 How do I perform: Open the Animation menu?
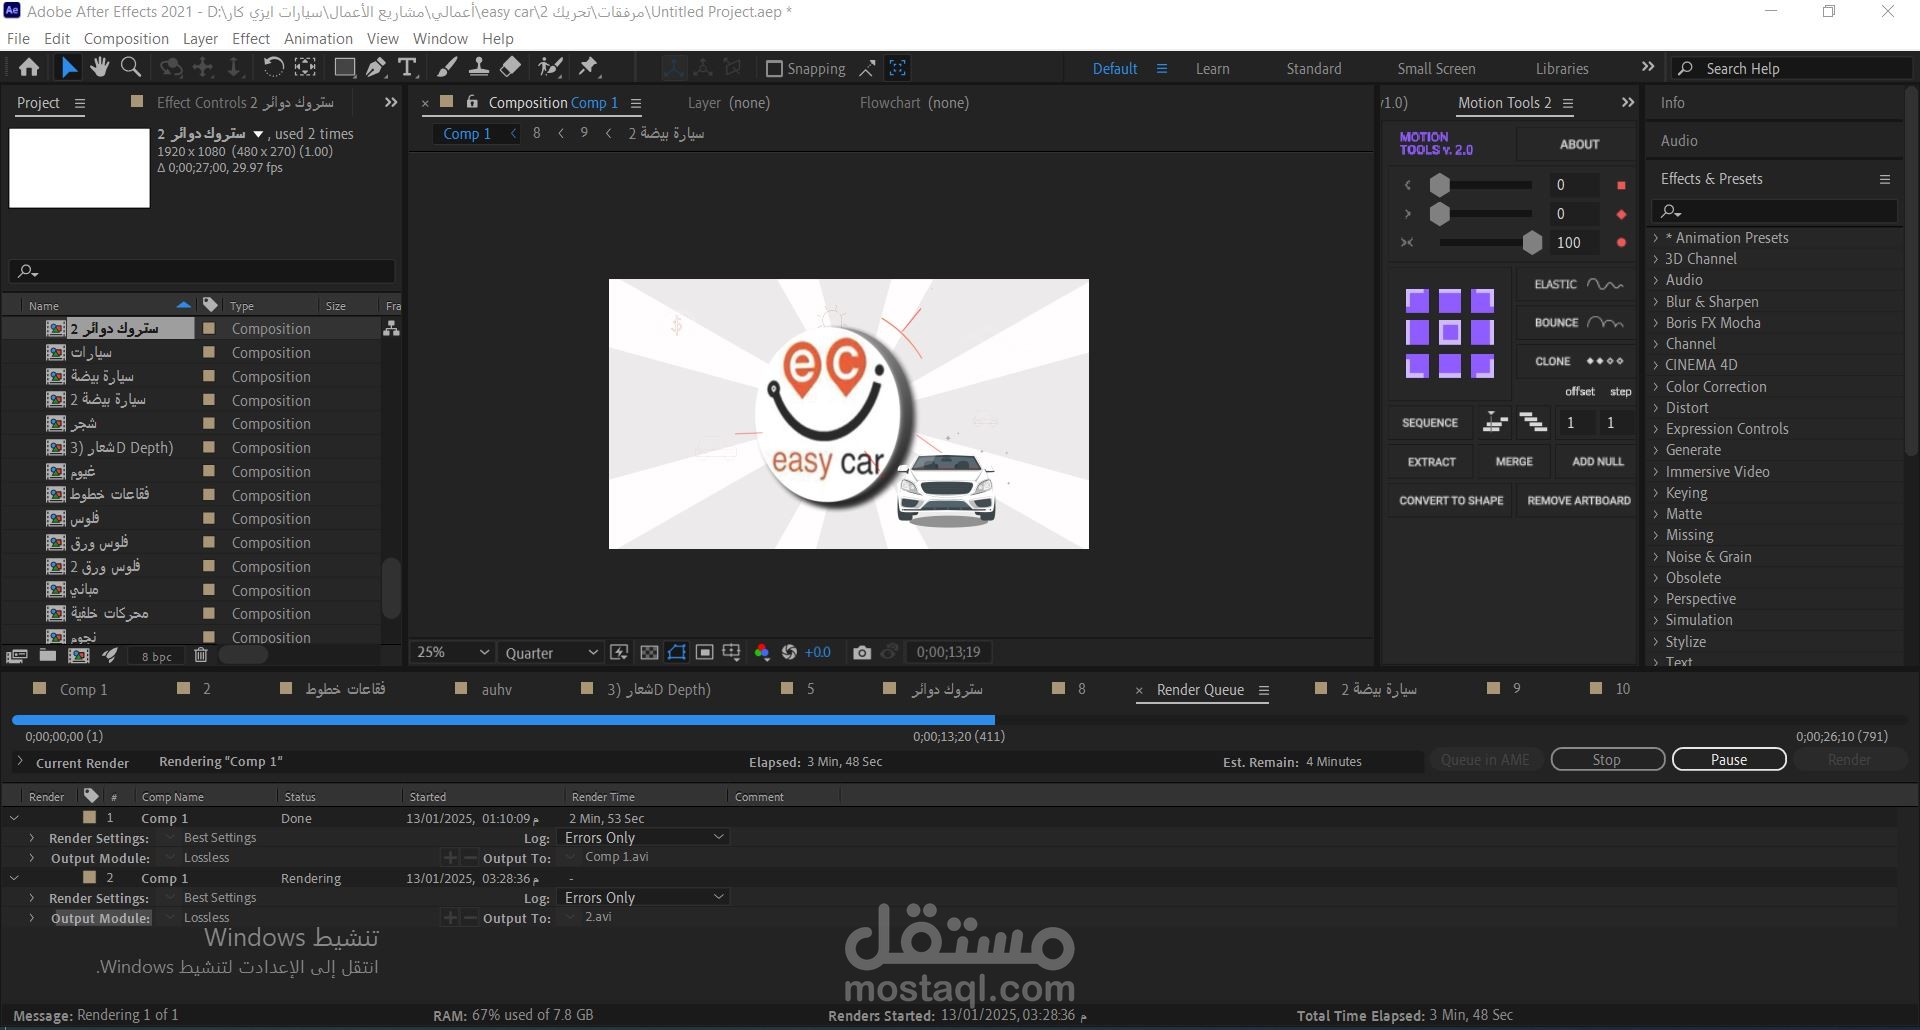coord(318,39)
